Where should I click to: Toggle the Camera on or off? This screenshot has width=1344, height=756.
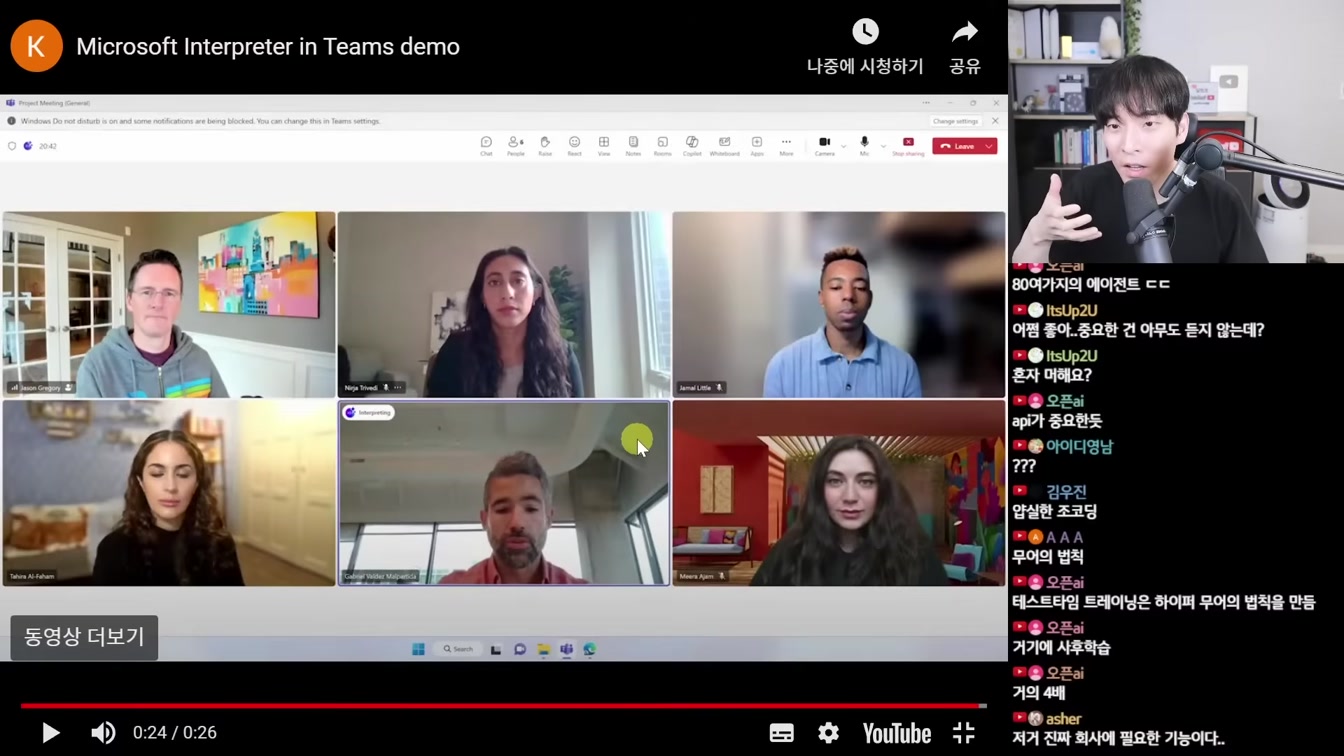point(824,146)
